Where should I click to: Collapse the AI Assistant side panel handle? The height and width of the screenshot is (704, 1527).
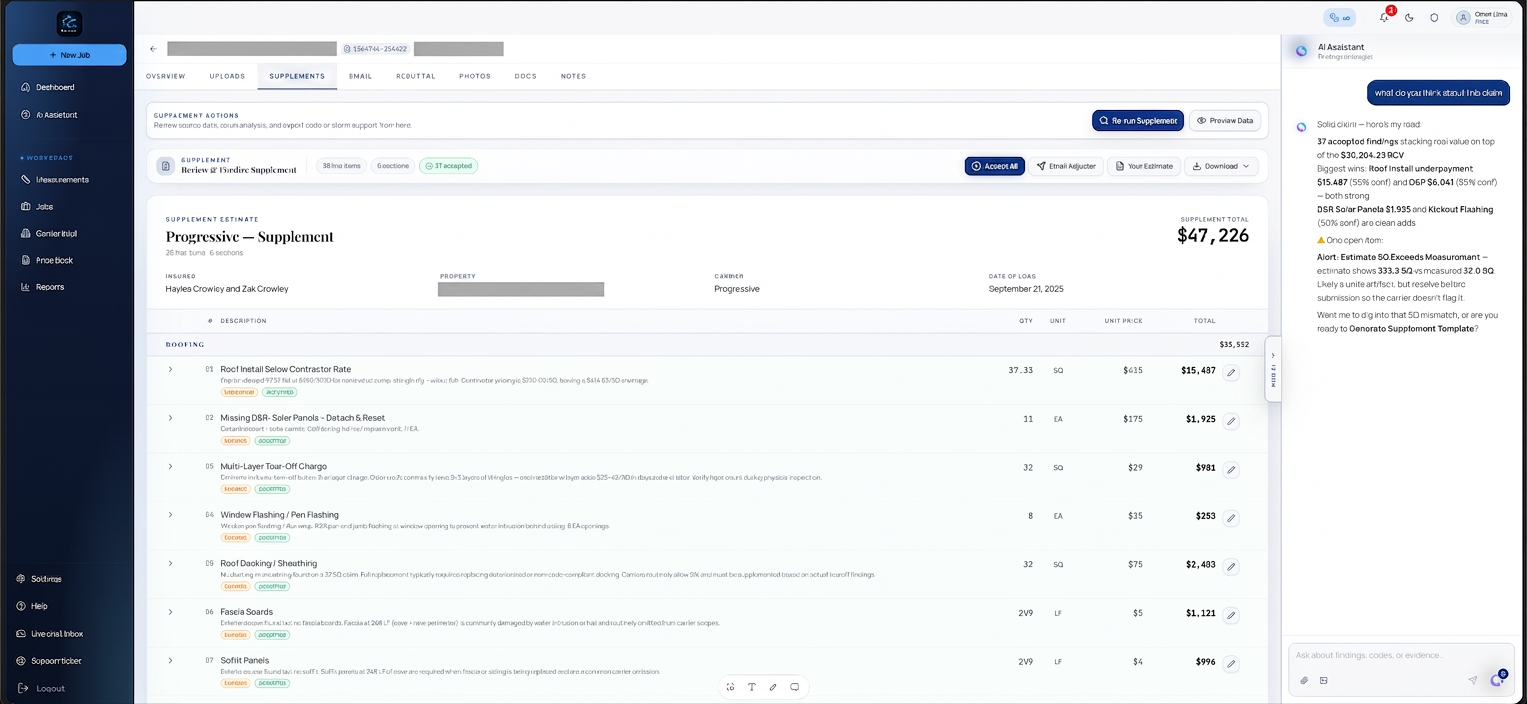(1272, 368)
